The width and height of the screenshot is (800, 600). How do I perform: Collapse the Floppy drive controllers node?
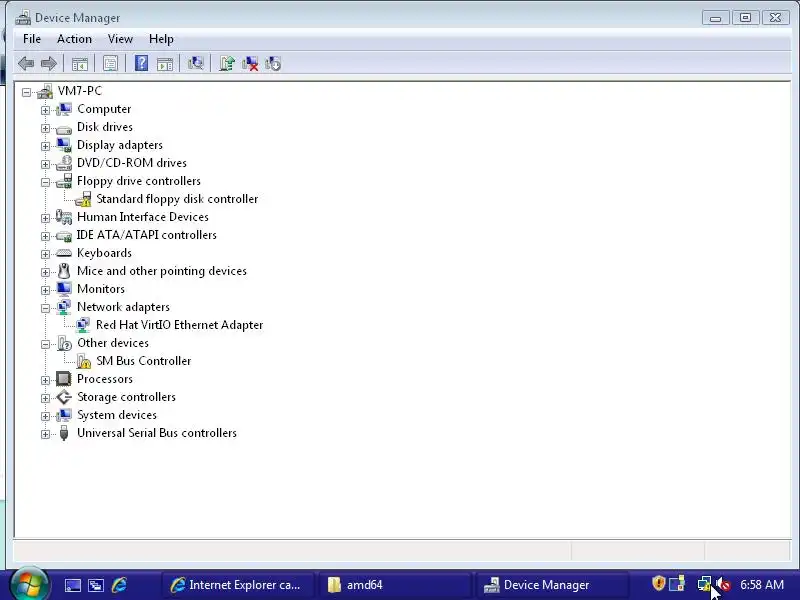click(45, 182)
